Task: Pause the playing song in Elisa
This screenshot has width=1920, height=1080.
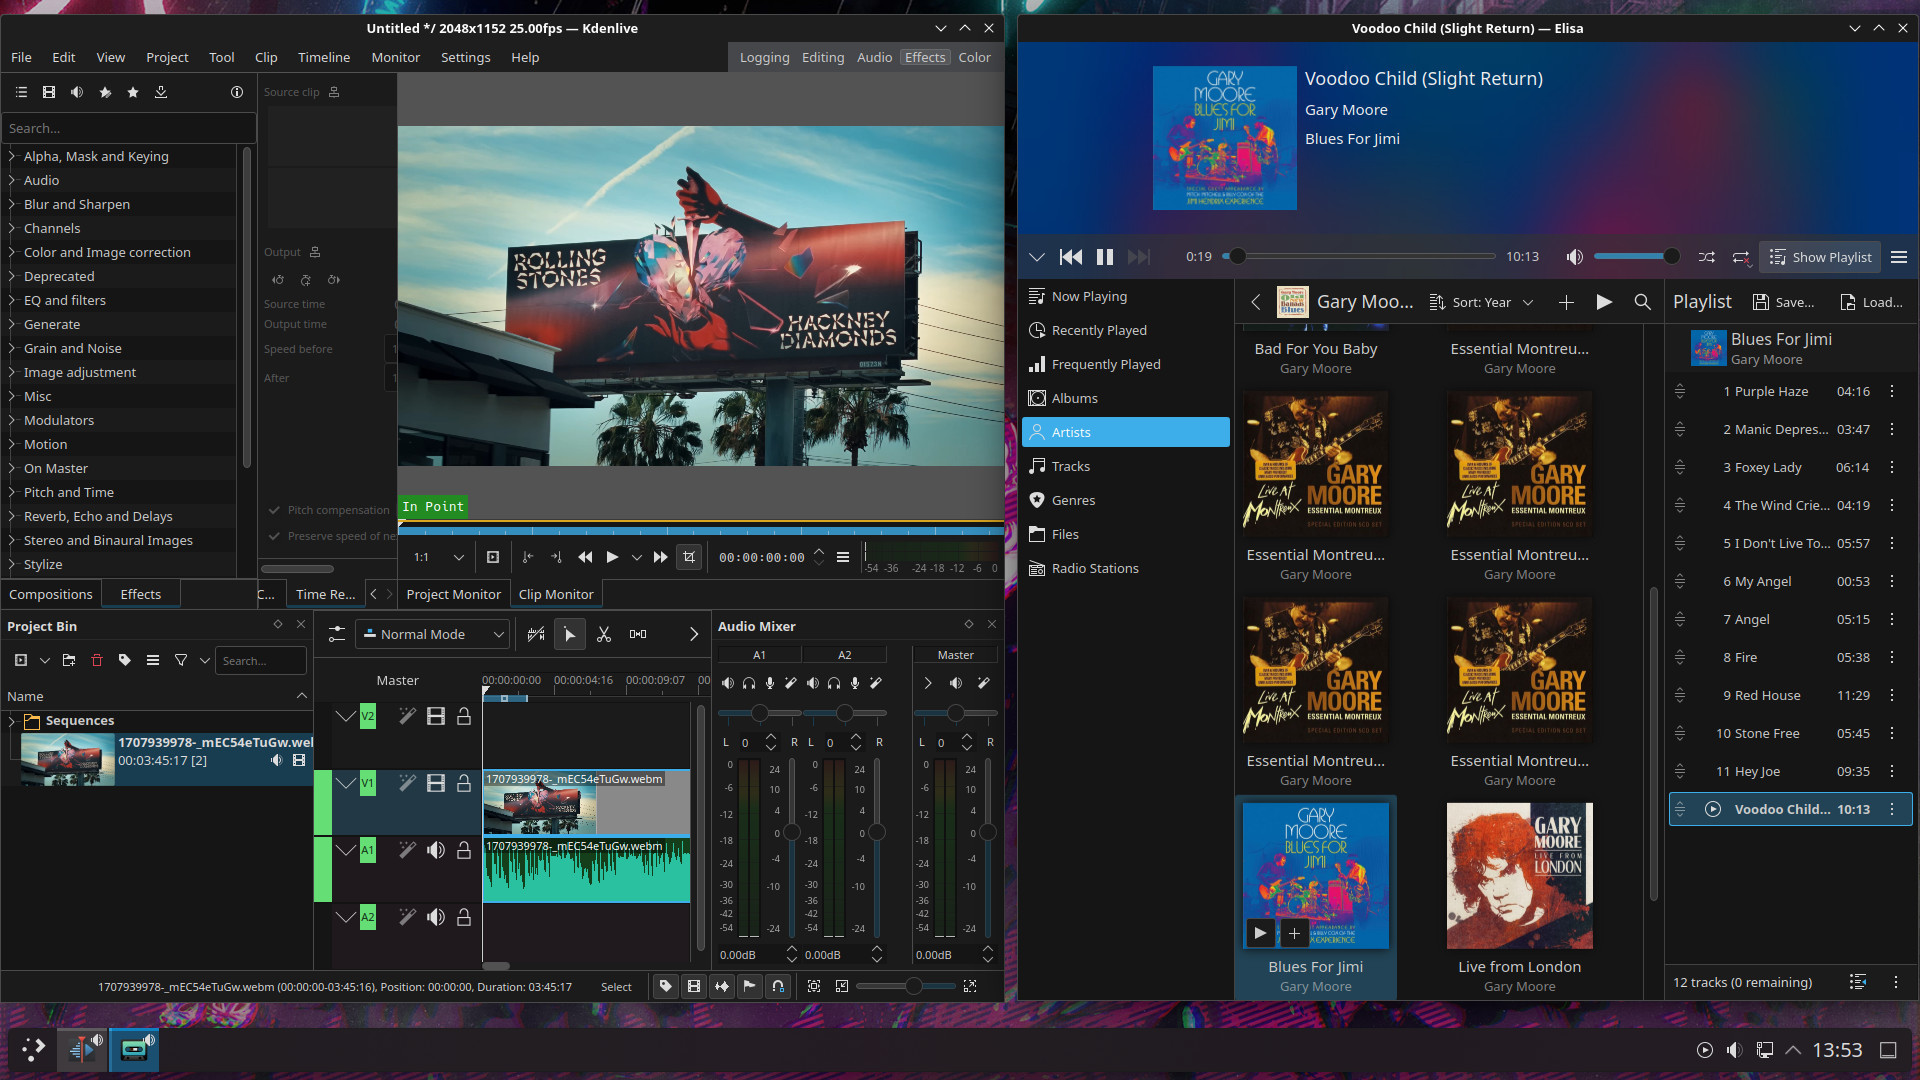Action: pos(1105,257)
